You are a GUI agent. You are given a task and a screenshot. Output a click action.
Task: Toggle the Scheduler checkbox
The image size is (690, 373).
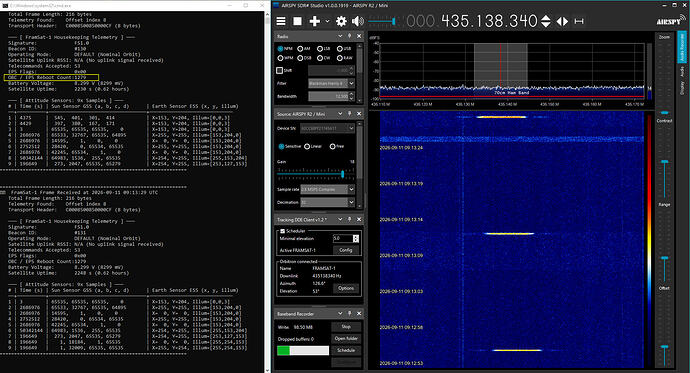tap(283, 231)
